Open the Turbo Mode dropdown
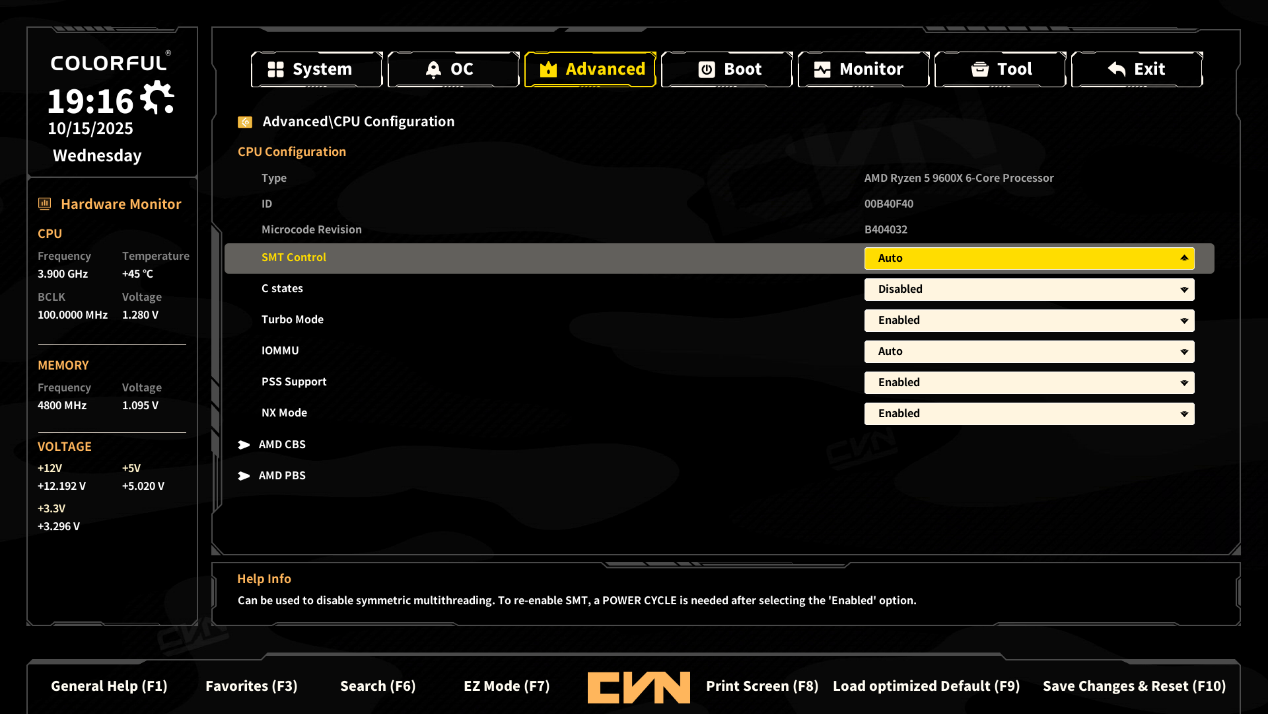Screen dimensions: 1268x714 tap(1029, 320)
